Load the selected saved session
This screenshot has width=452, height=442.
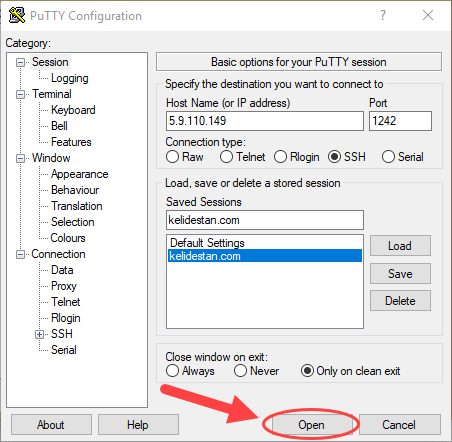click(x=400, y=246)
